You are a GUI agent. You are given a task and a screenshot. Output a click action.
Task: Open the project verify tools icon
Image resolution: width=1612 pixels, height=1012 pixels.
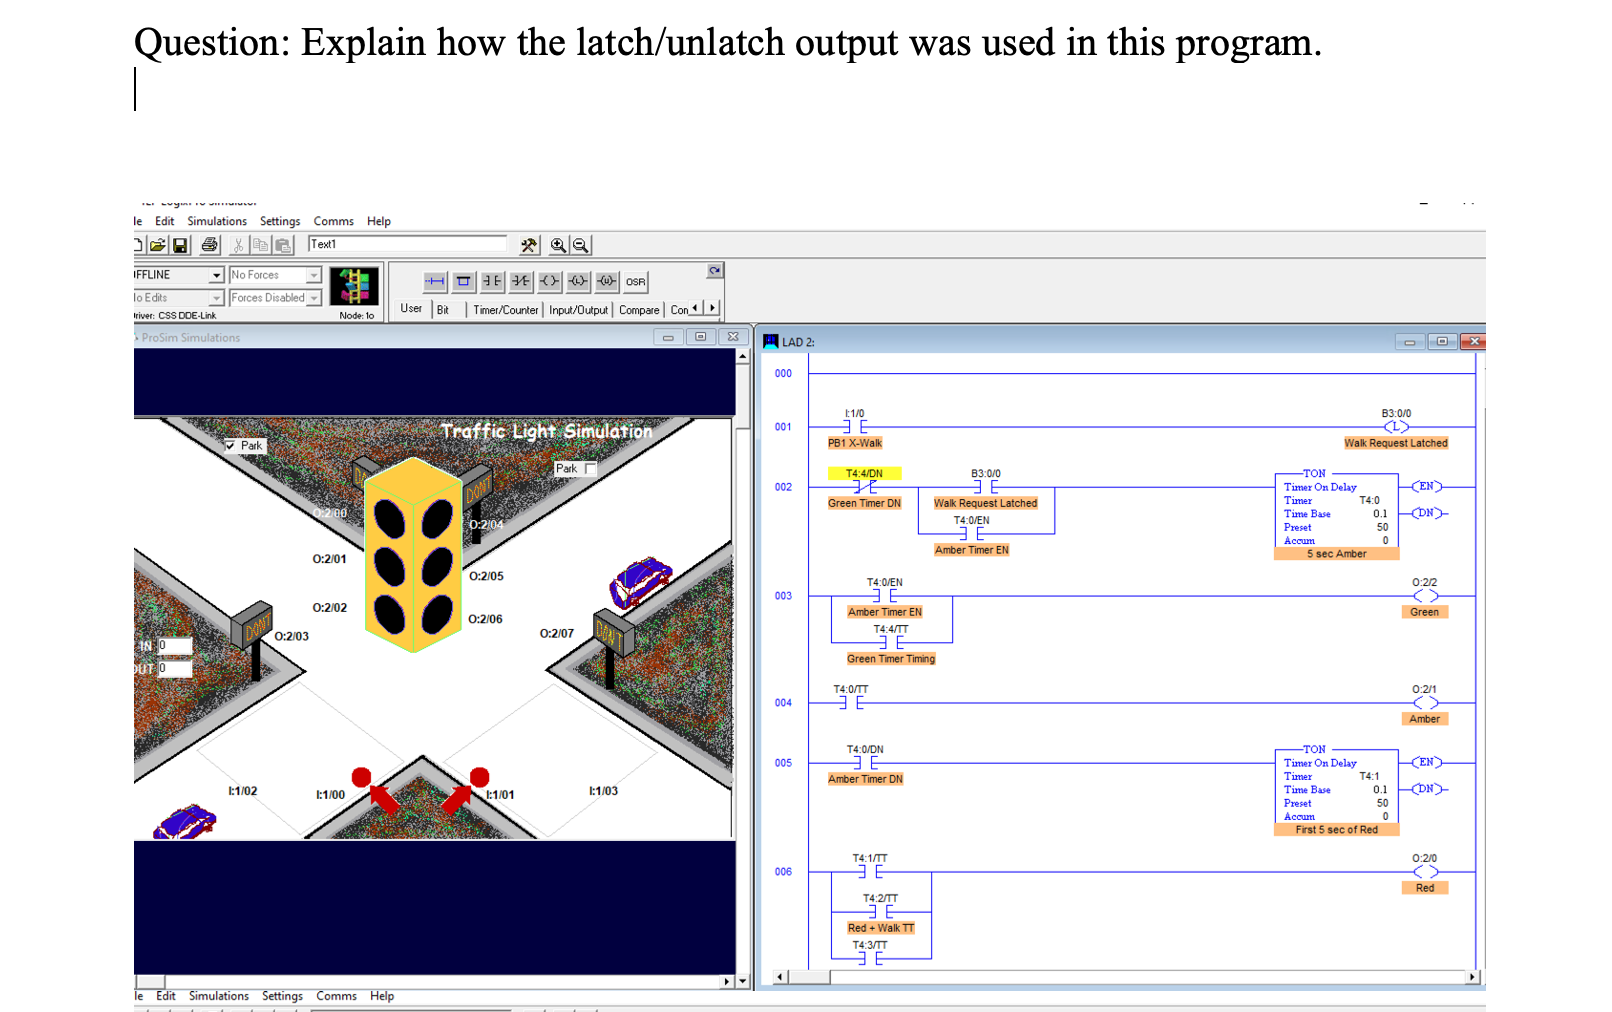tap(527, 244)
